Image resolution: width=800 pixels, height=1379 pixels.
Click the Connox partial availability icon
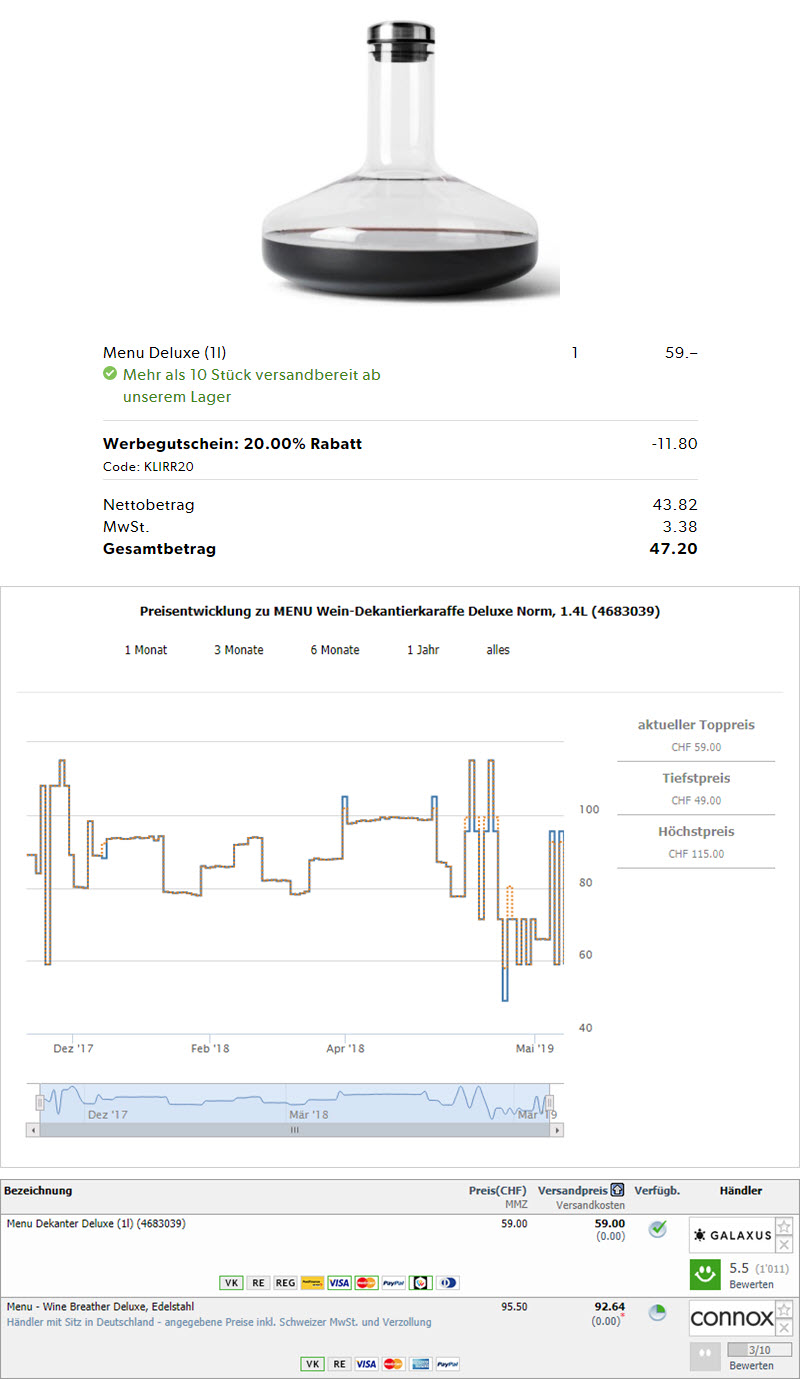tap(657, 1313)
